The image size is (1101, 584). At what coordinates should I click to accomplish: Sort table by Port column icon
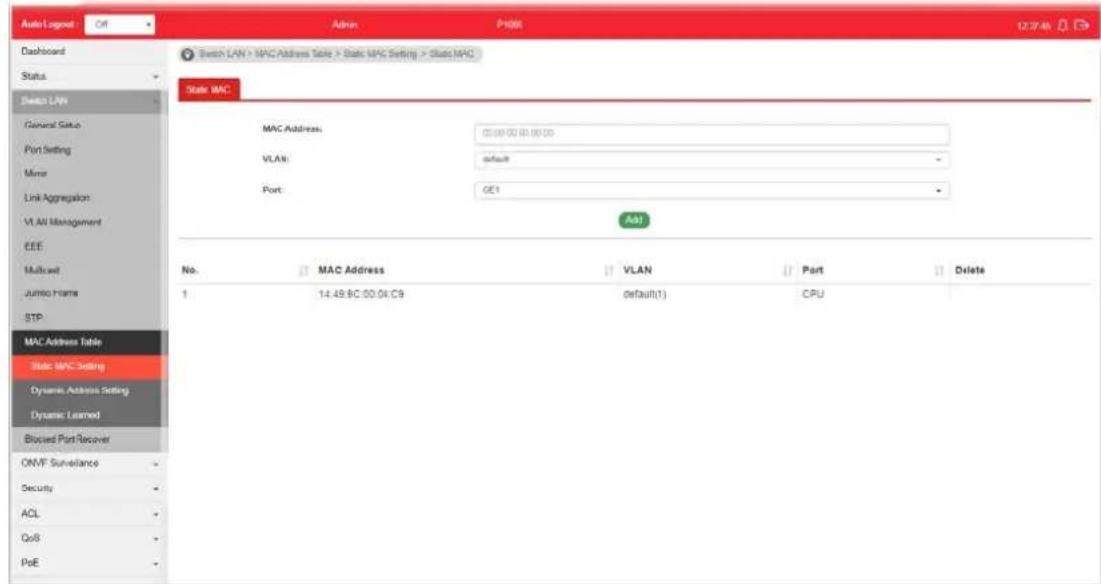tap(939, 270)
